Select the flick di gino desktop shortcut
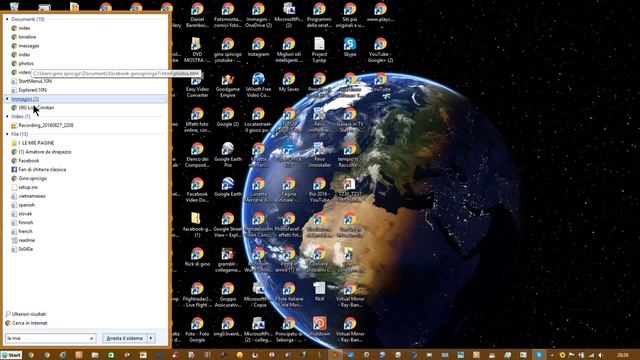The image size is (640, 360). 197,257
